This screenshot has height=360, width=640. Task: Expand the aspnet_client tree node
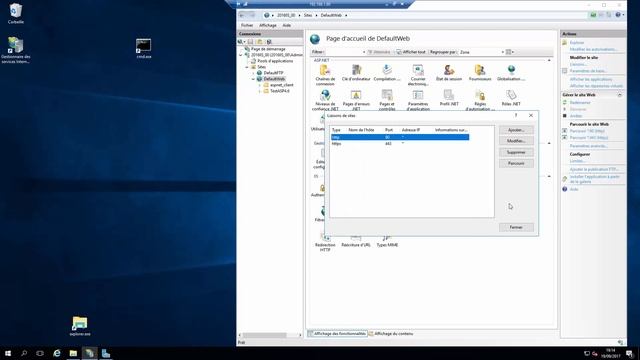[x=260, y=85]
